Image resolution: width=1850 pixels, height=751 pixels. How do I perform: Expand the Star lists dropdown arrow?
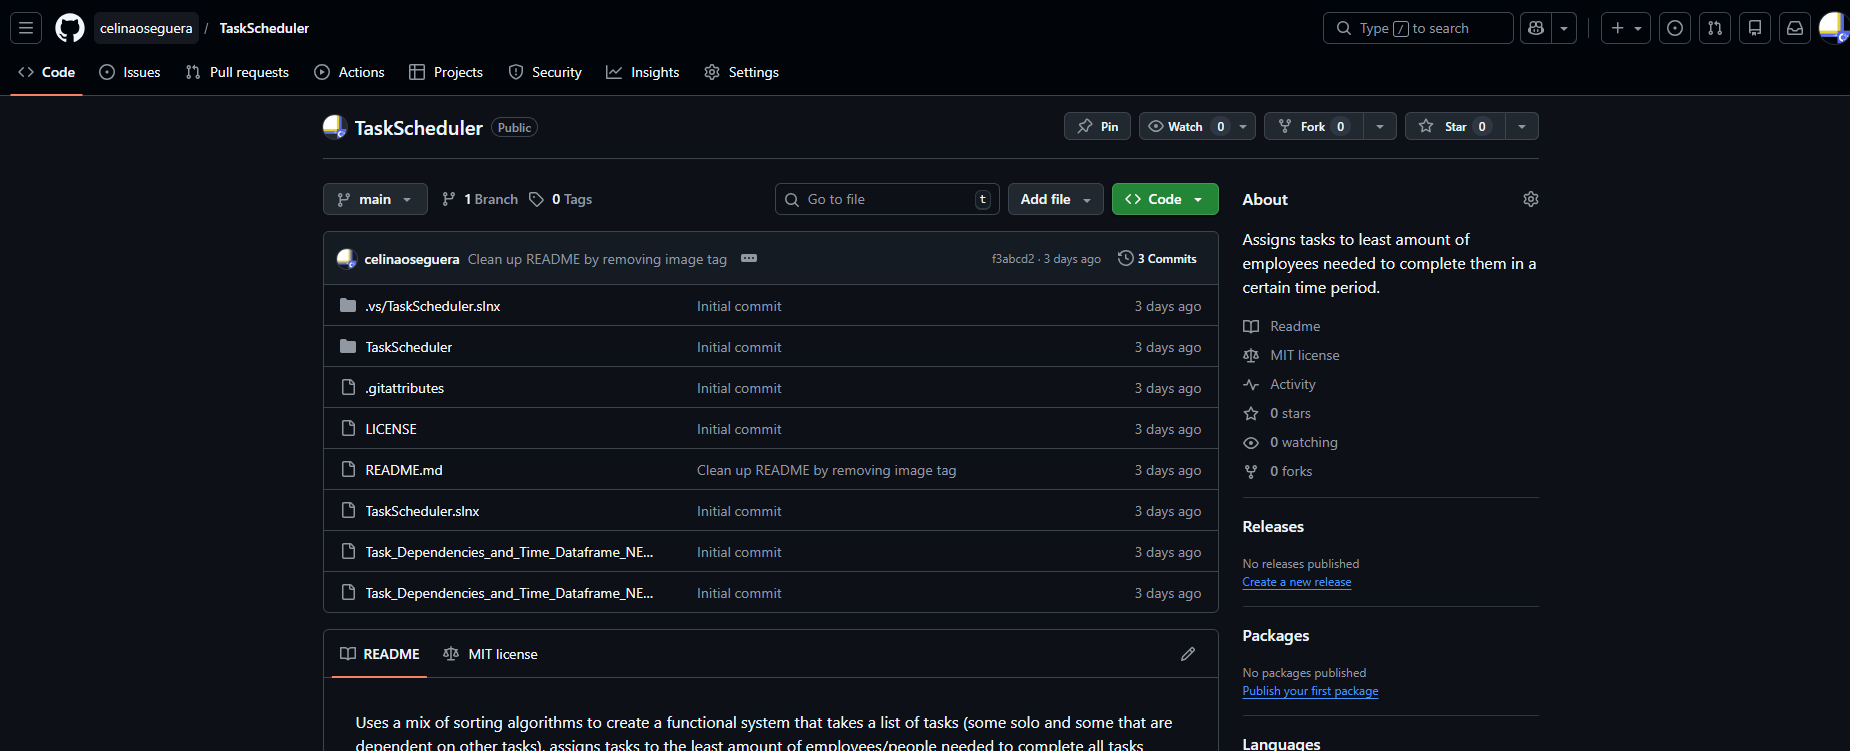coord(1522,126)
